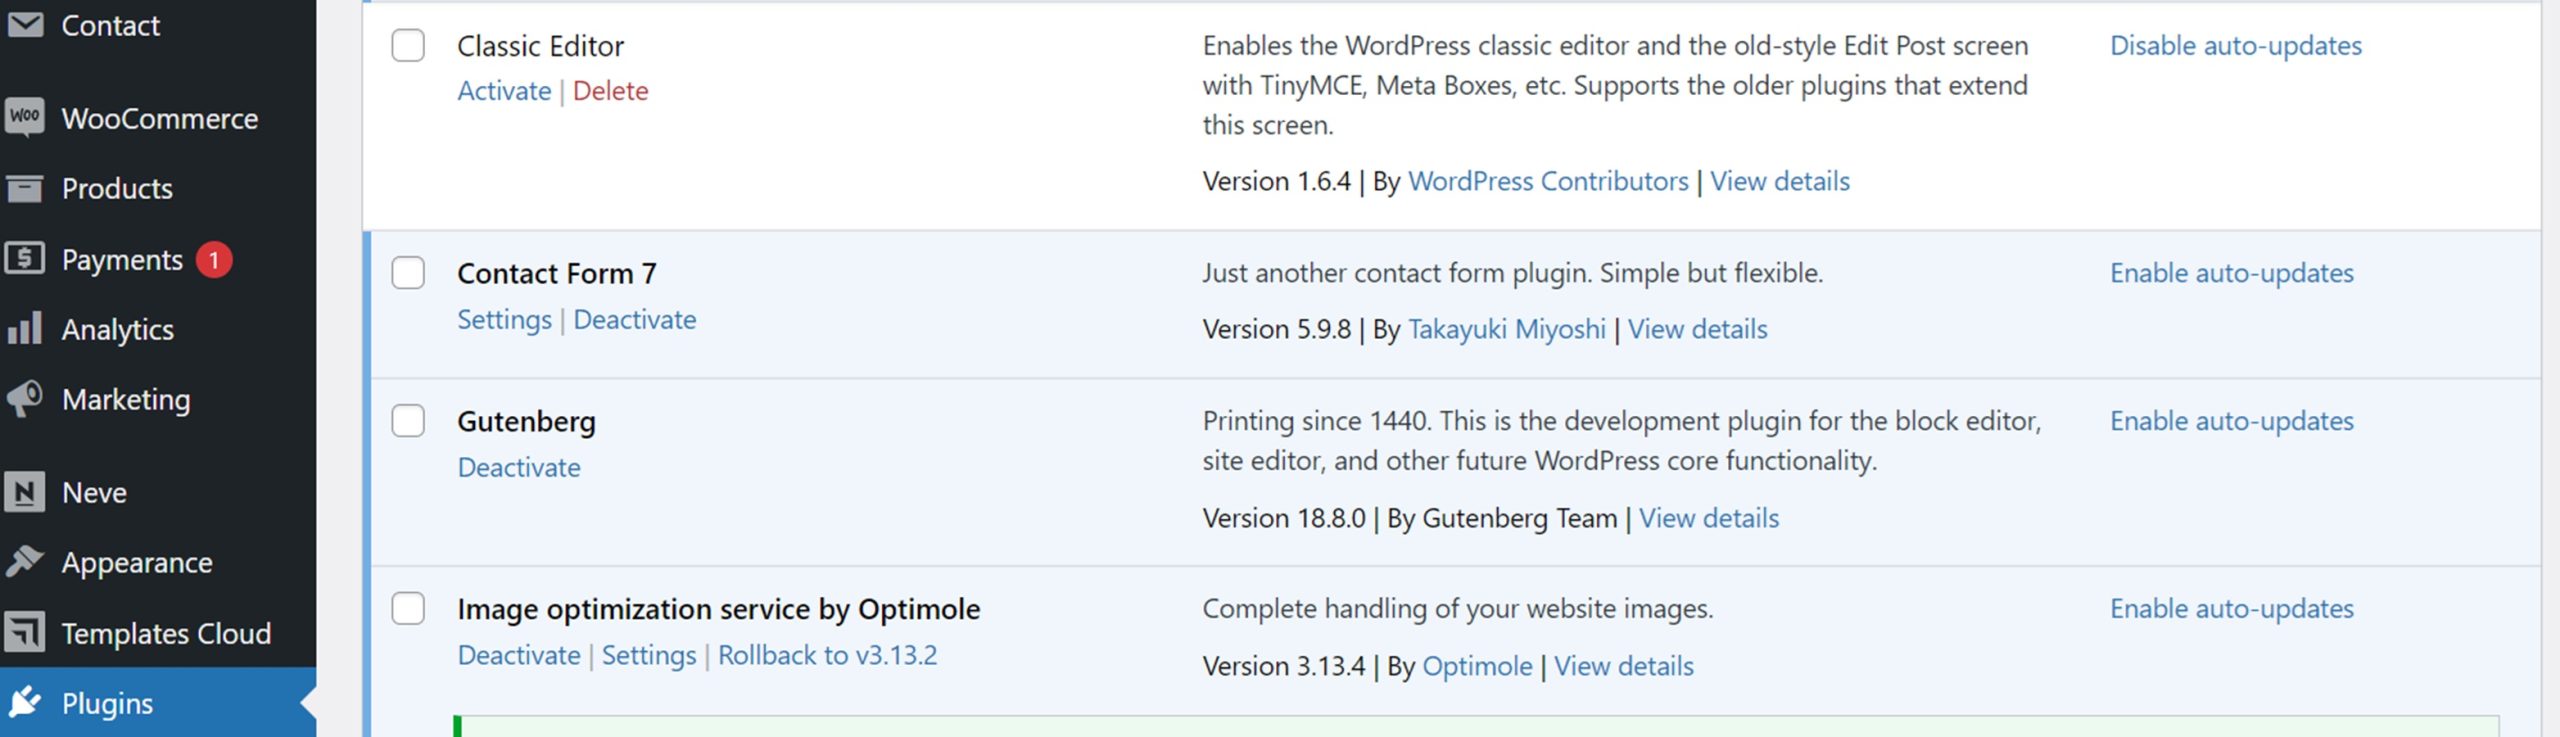Click the Neve N logo icon
This screenshot has height=737, width=2560.
tap(25, 491)
